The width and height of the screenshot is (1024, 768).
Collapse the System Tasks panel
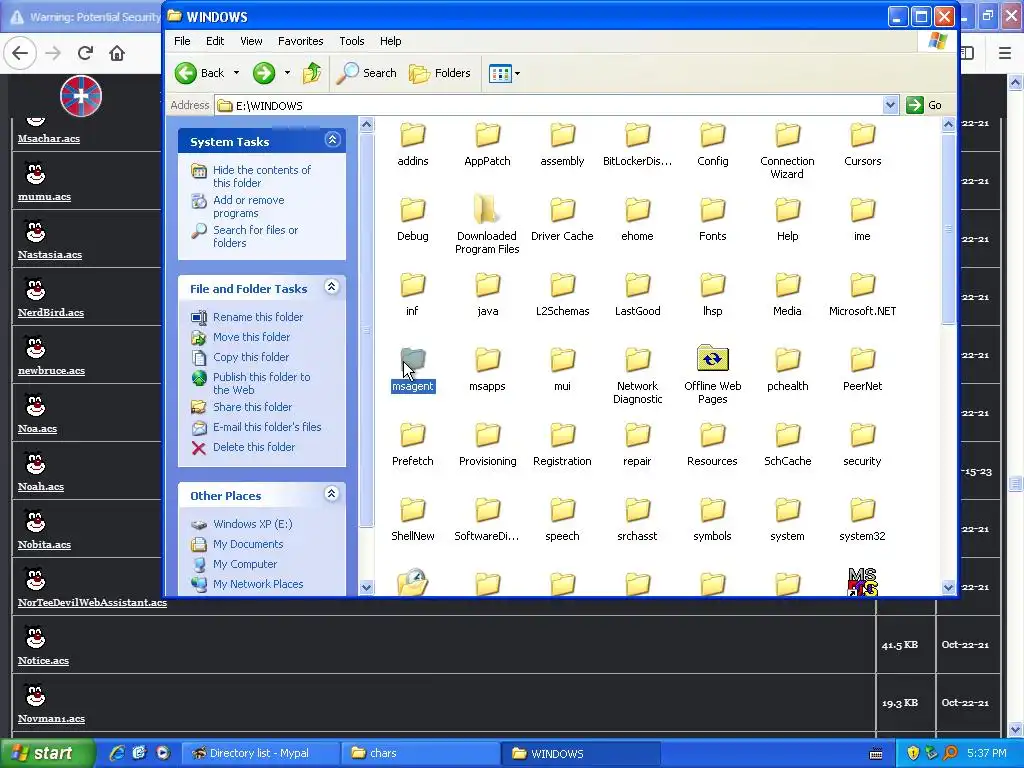(332, 140)
